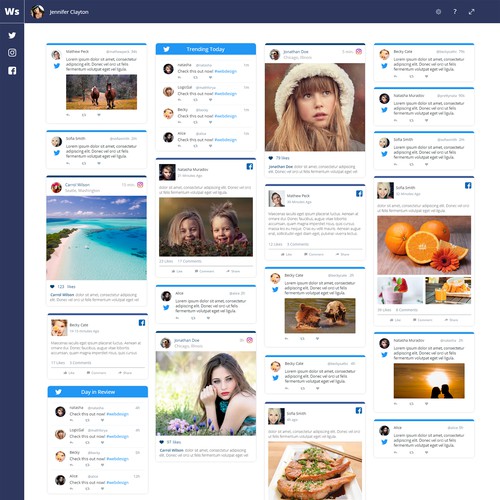Click the #webdesign hashtag in natasha's trending tweet

226,71
